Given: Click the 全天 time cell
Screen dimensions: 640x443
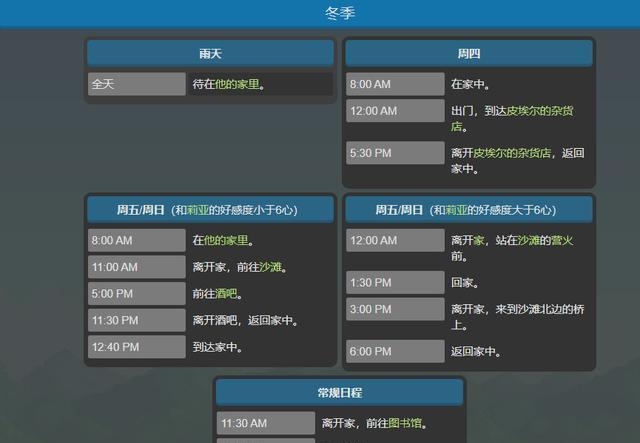Looking at the screenshot, I should point(137,84).
